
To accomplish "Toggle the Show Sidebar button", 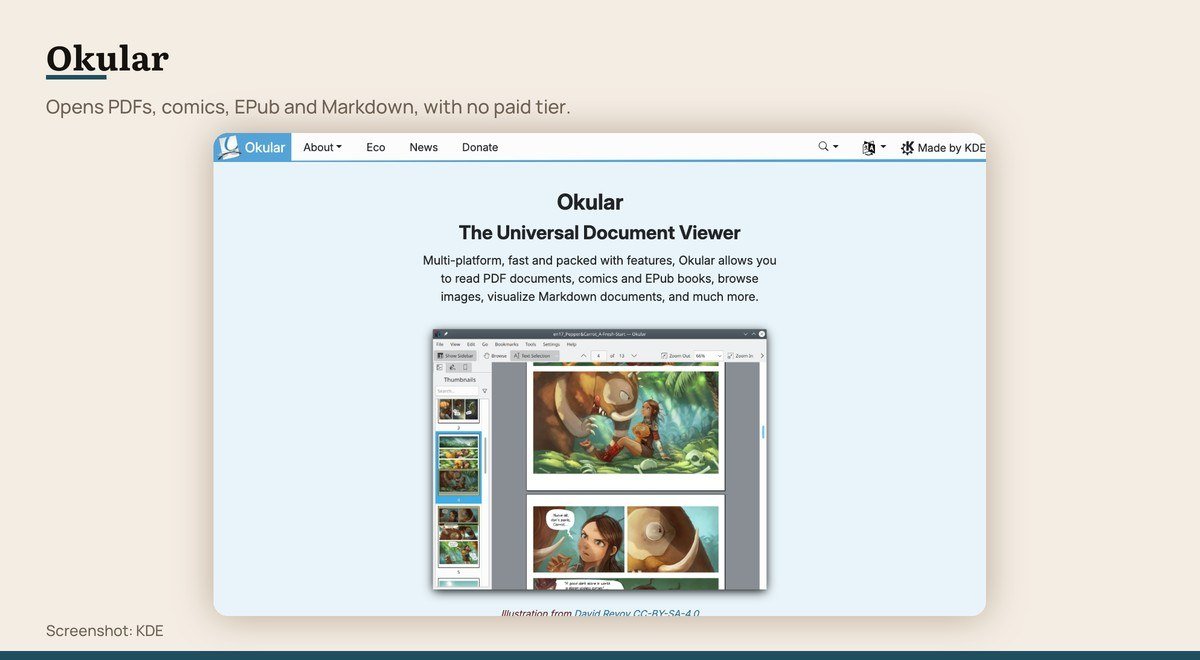I will [455, 356].
